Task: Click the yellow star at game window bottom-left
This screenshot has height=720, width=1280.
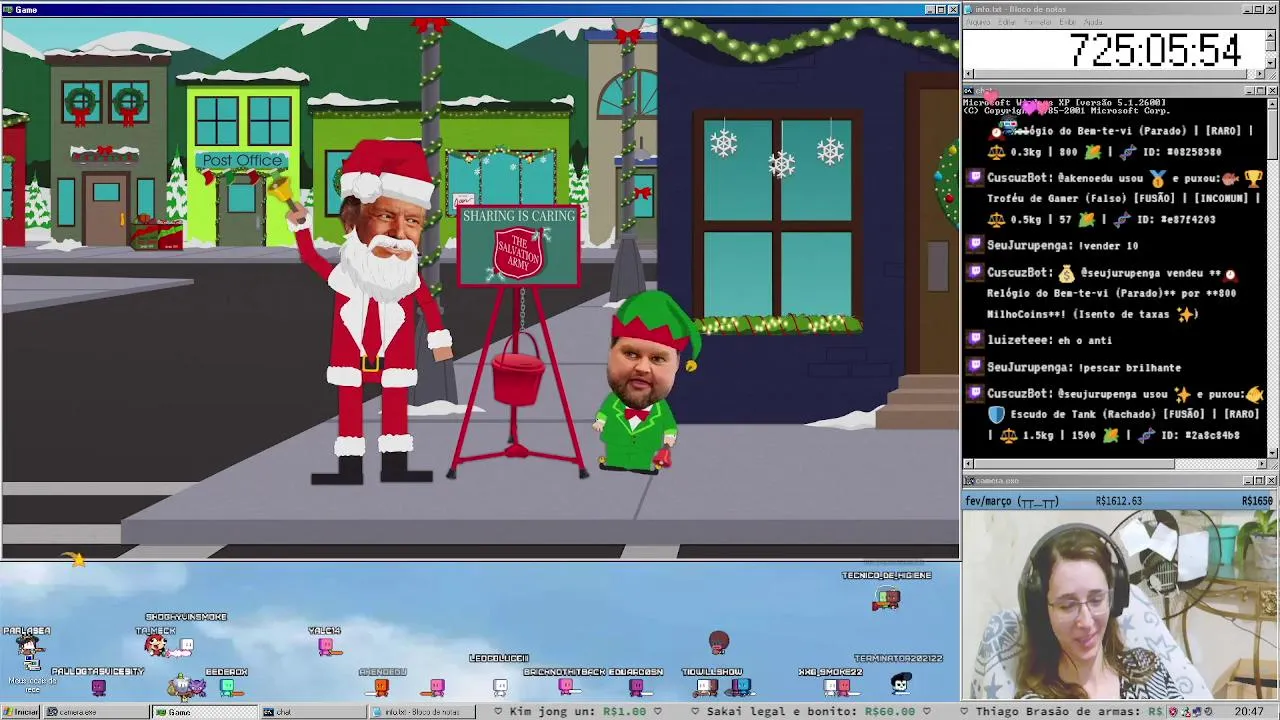Action: (76, 559)
